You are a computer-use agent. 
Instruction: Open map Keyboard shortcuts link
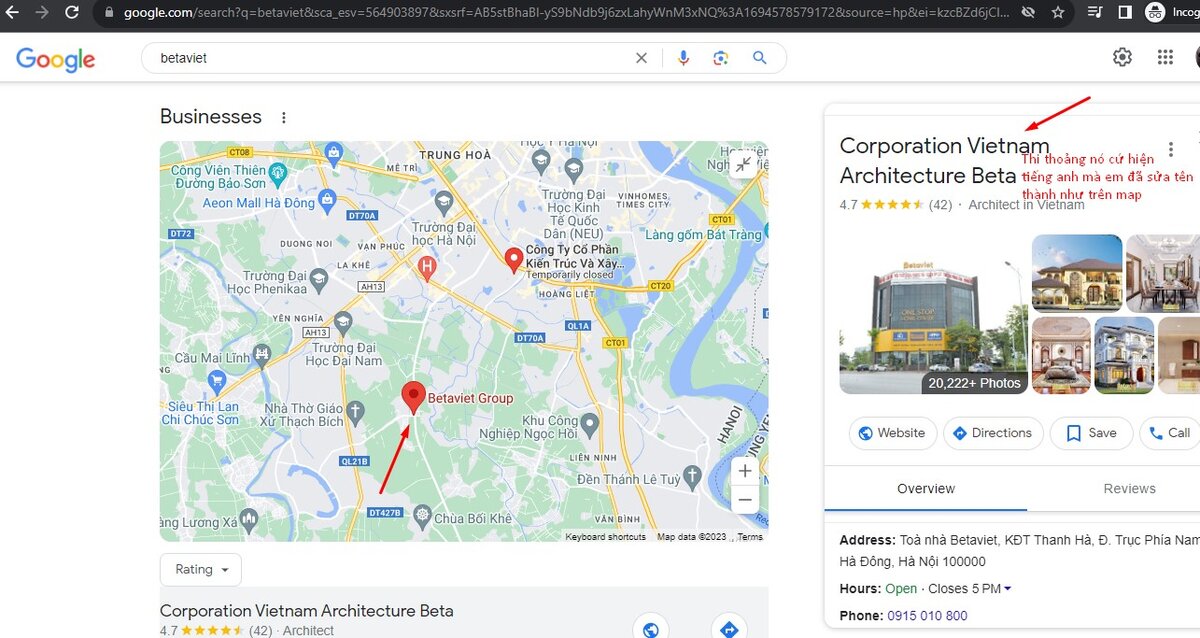[605, 537]
